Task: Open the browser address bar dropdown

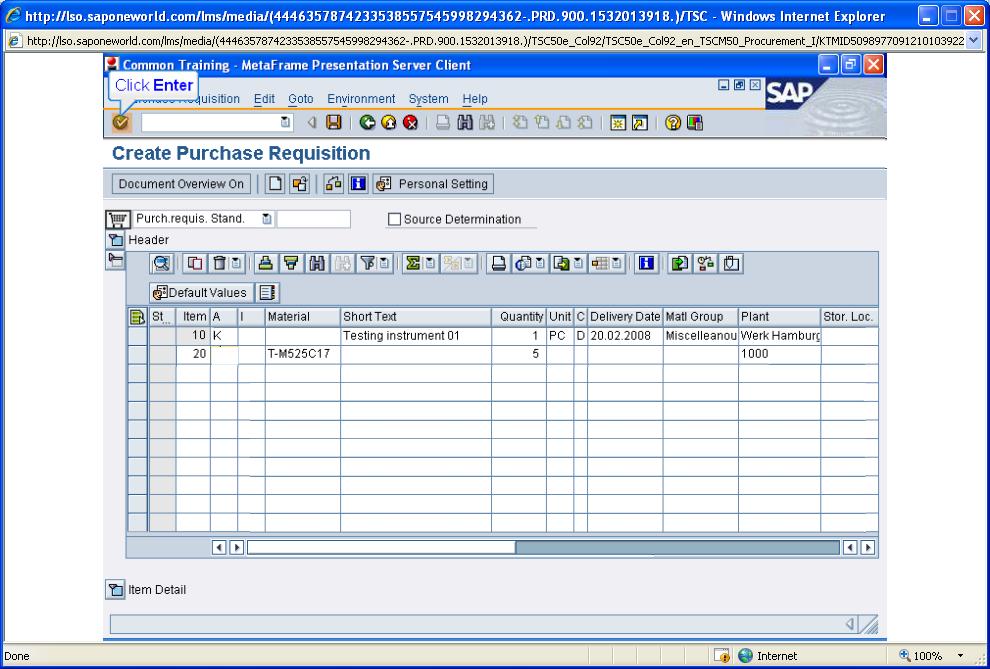Action: (x=974, y=41)
